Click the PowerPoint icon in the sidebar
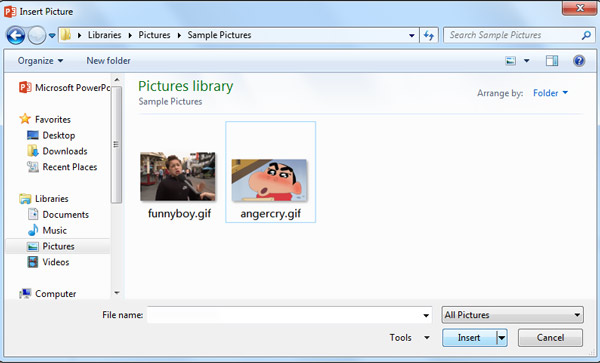This screenshot has width=600, height=363. point(25,88)
